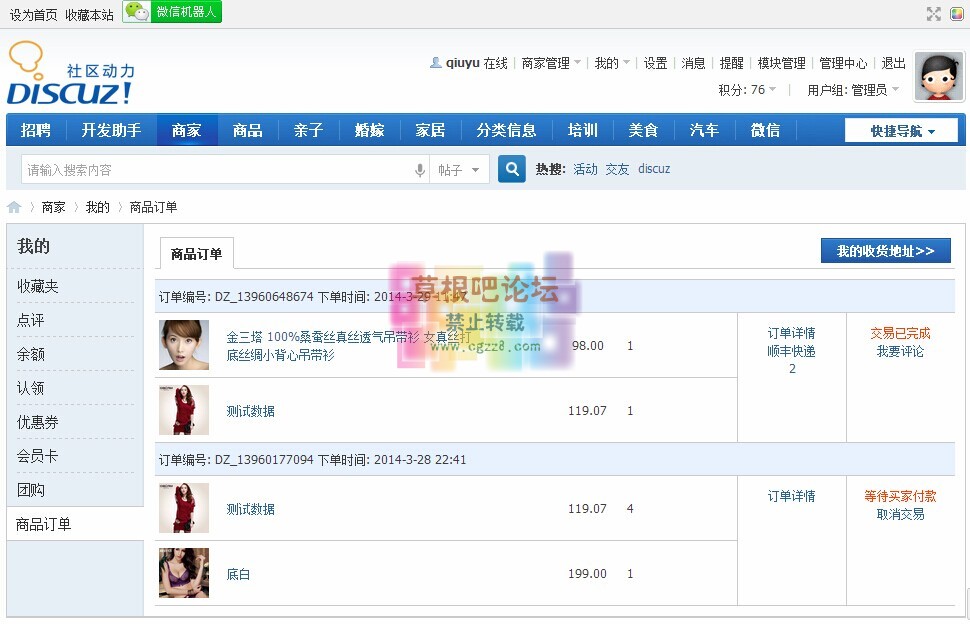
Task: Click the home breadcrumb icon
Action: click(14, 207)
